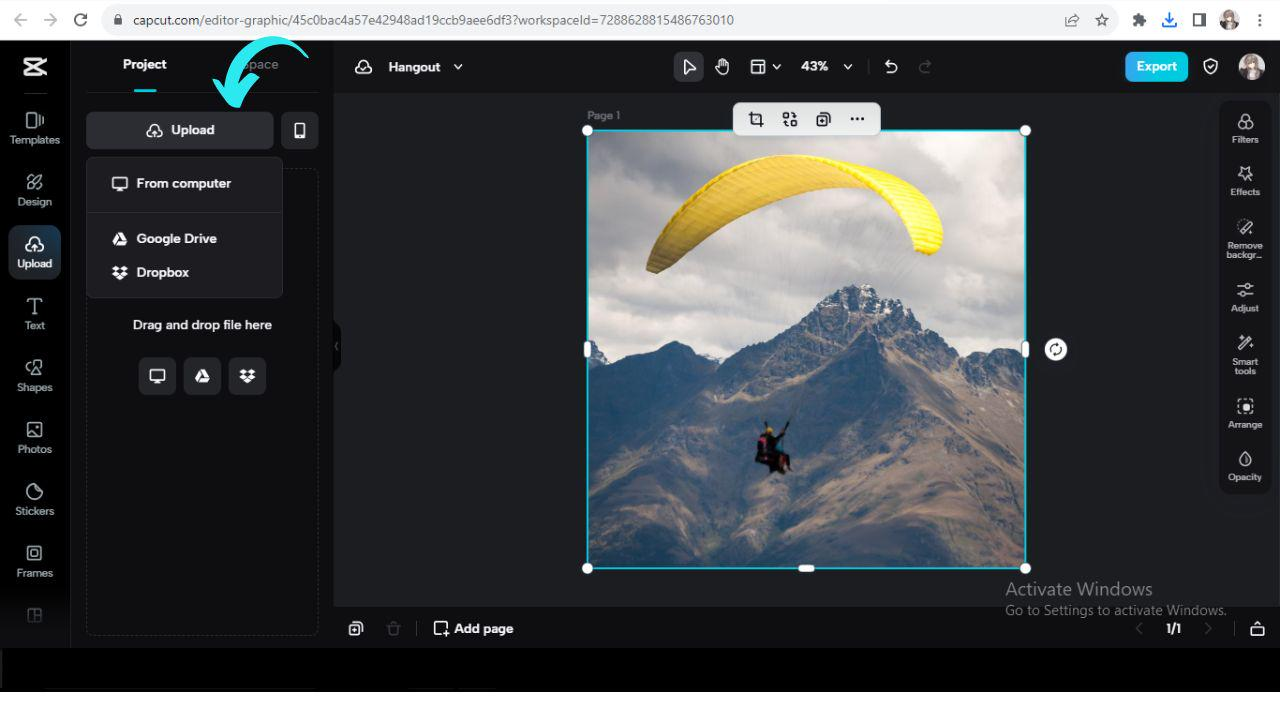Switch to the Project tab
This screenshot has width=1280, height=720.
tap(145, 65)
